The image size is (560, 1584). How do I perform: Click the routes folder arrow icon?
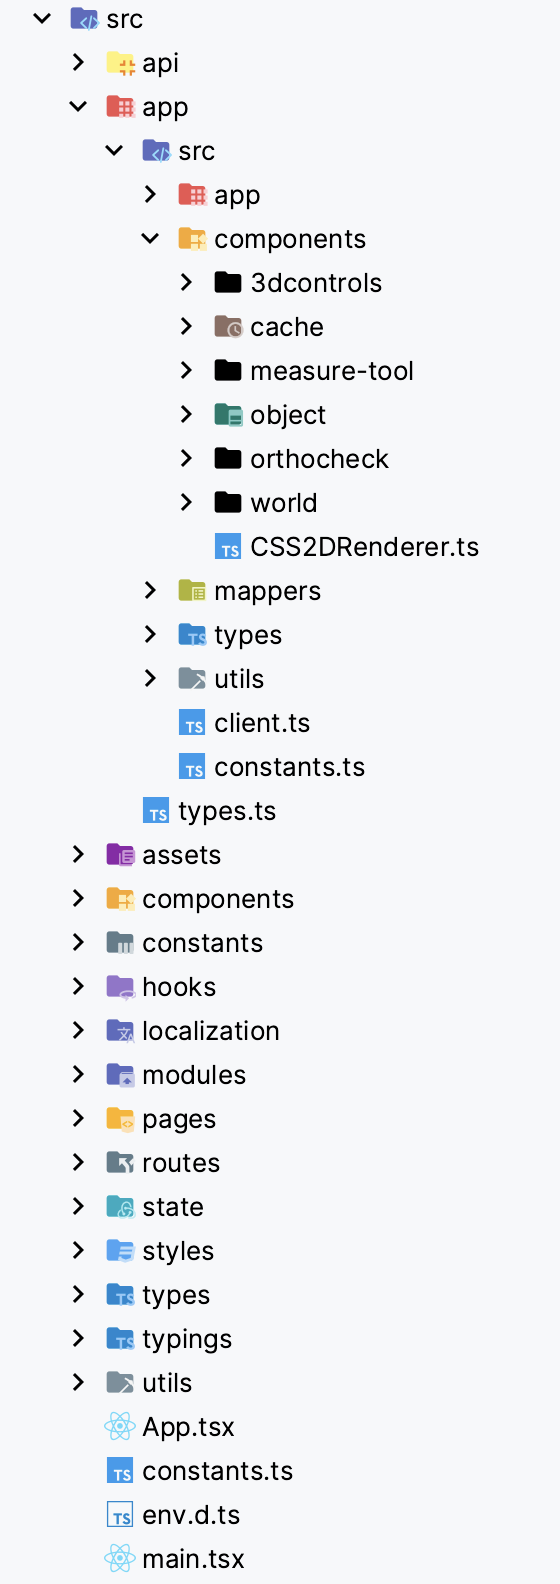click(x=120, y=1163)
